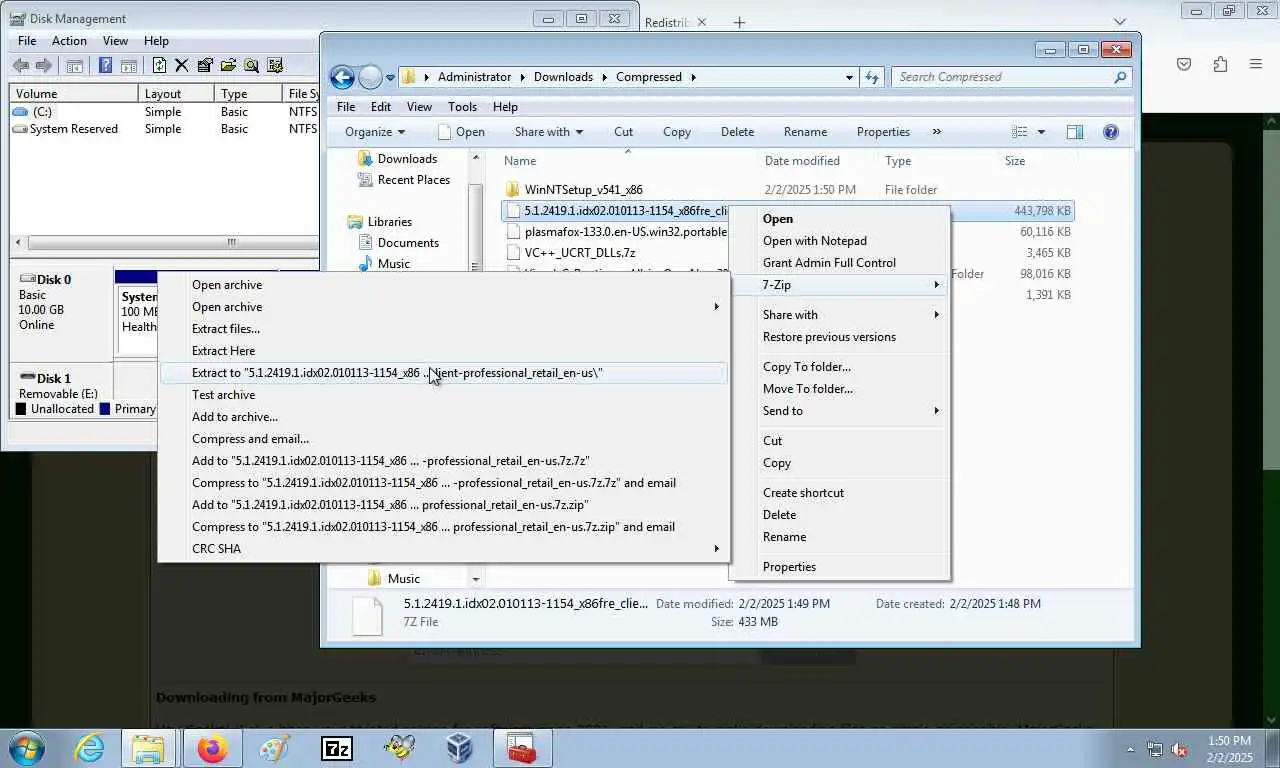Click the Forward arrow in Disk Management toolbar

[43, 66]
